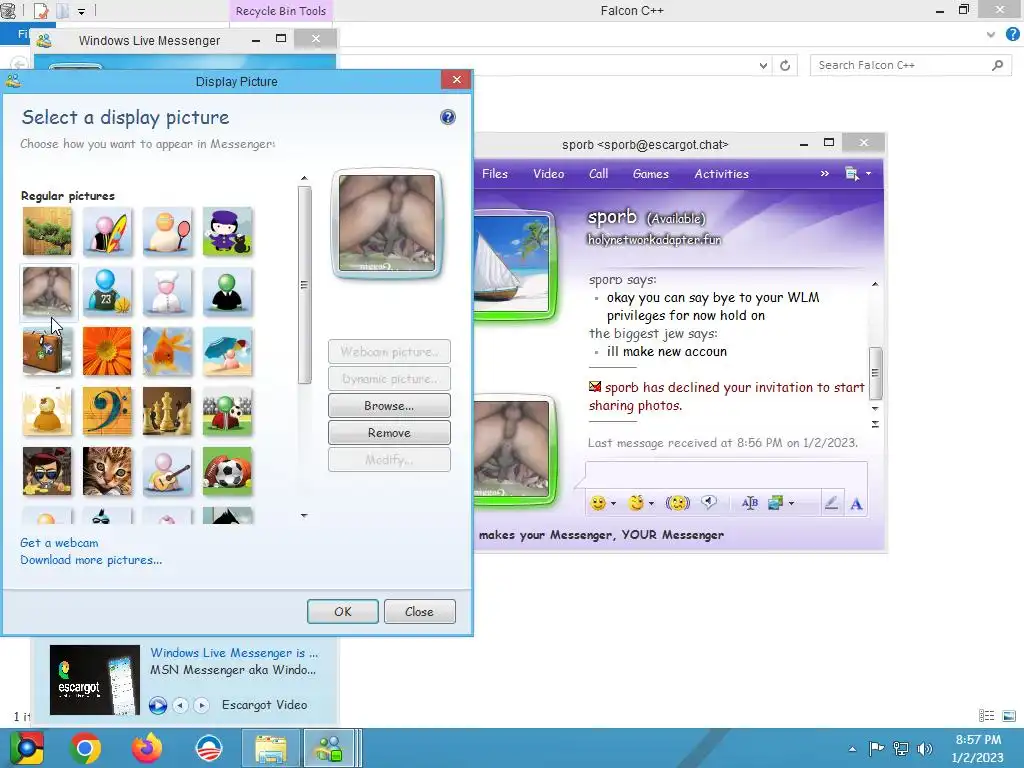This screenshot has width=1024, height=768.
Task: Select the suitcase display picture
Action: pos(47,351)
